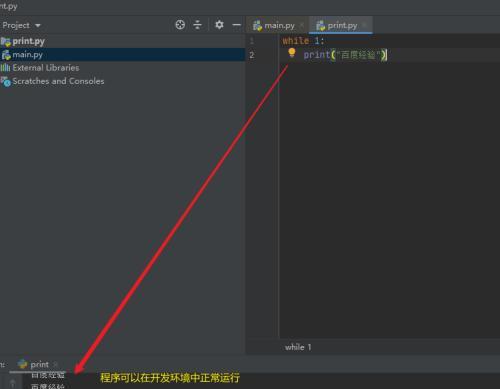Switch to the print.py editor tab
Image resolution: width=500 pixels, height=389 pixels.
342,26
